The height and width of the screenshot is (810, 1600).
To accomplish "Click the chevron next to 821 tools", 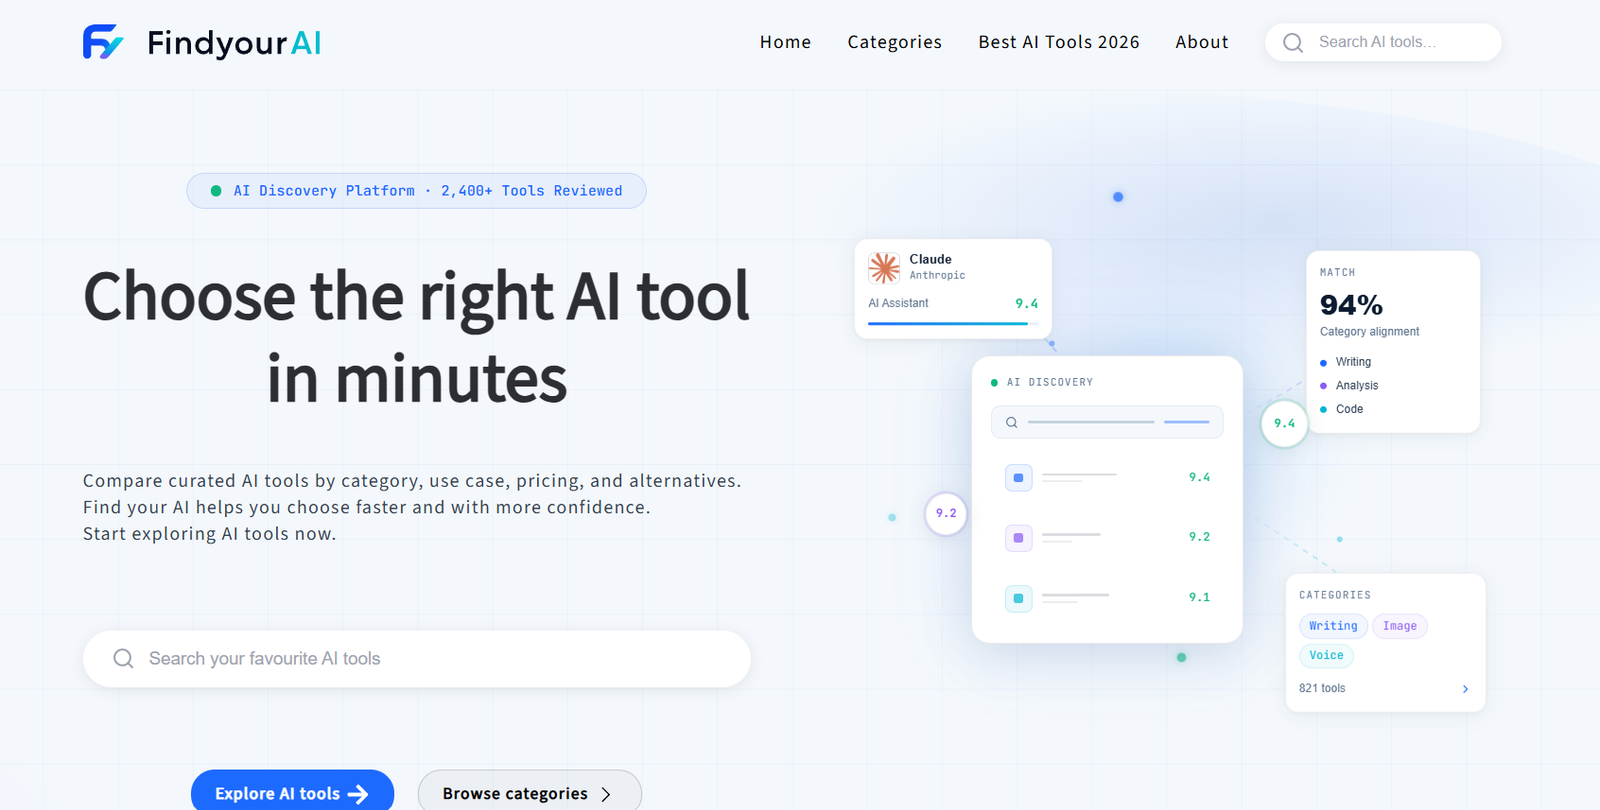I will pos(1465,689).
